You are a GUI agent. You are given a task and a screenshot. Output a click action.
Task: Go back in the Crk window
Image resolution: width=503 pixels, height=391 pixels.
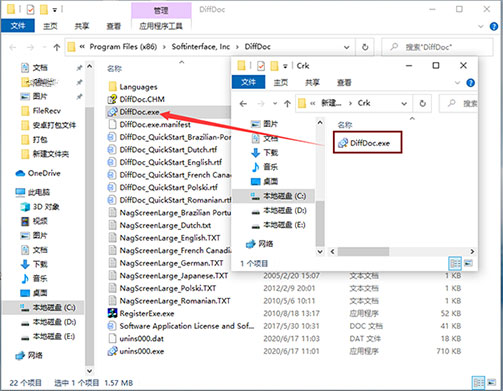tap(243, 104)
